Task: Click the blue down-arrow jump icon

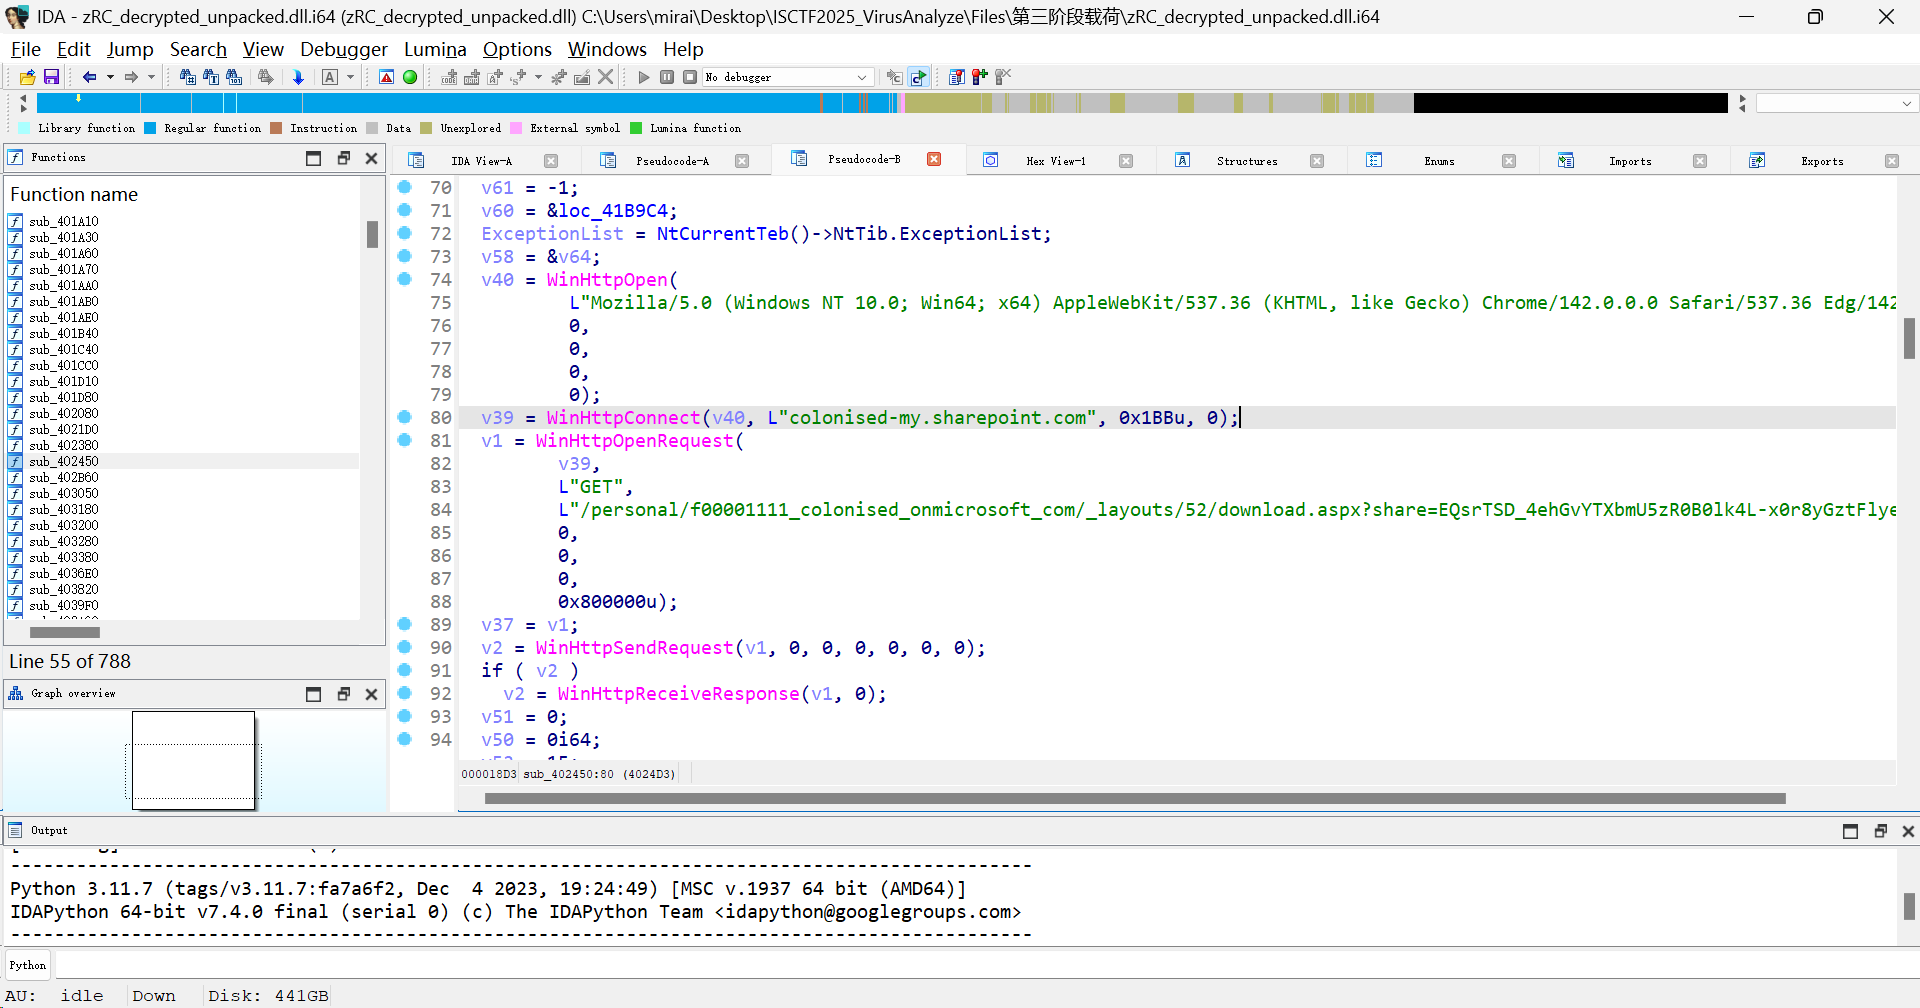Action: click(x=298, y=77)
